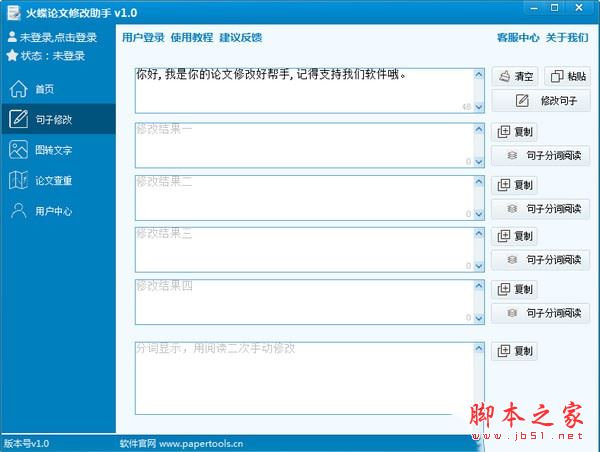Click scroll-up arrow of 修改结果一 box

pos(479,129)
